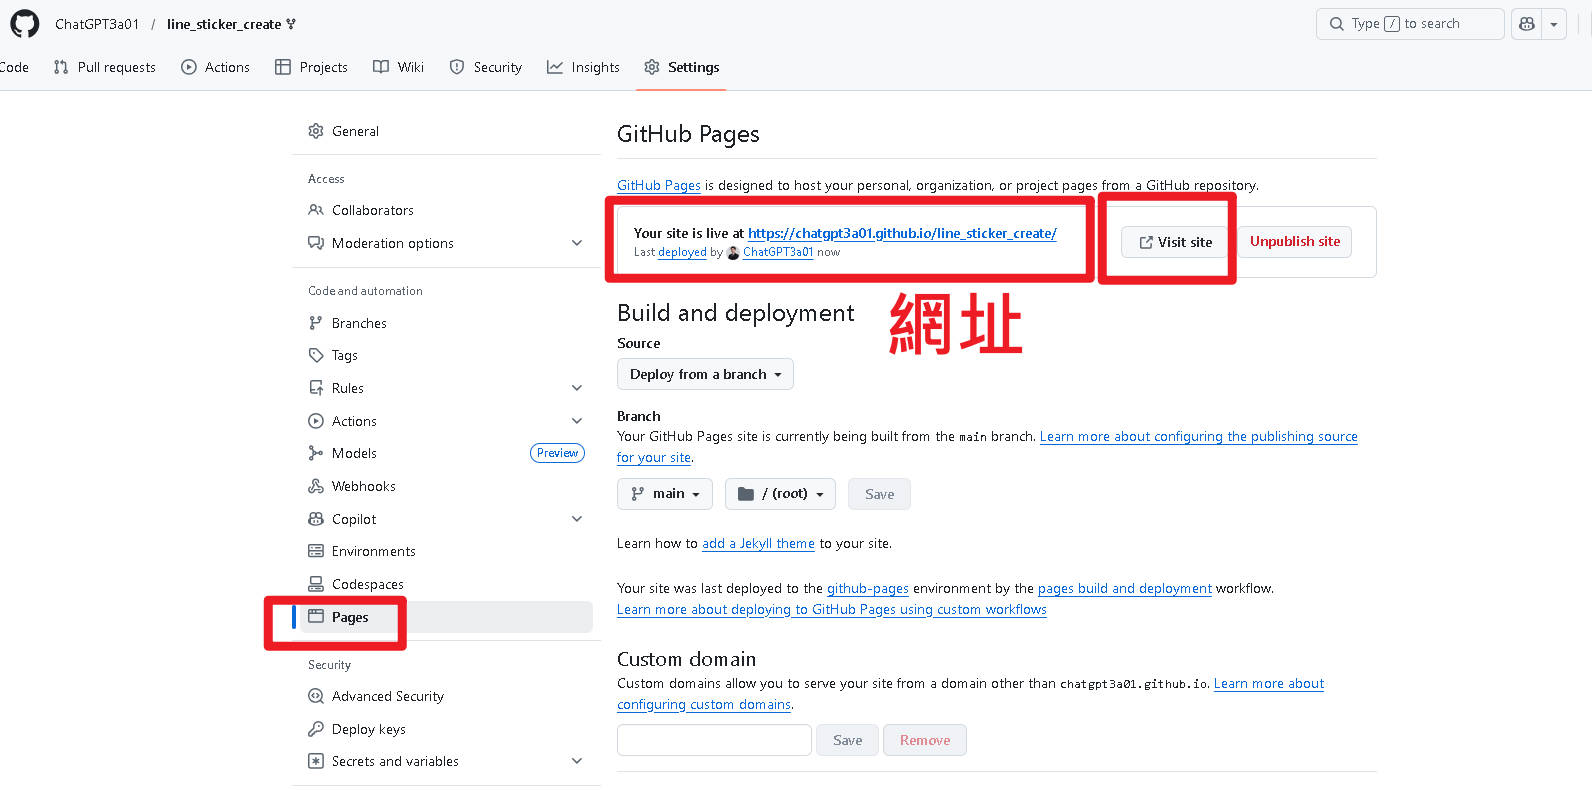Click the Environments server icon
Screen dimensions: 1592x790
tap(316, 551)
